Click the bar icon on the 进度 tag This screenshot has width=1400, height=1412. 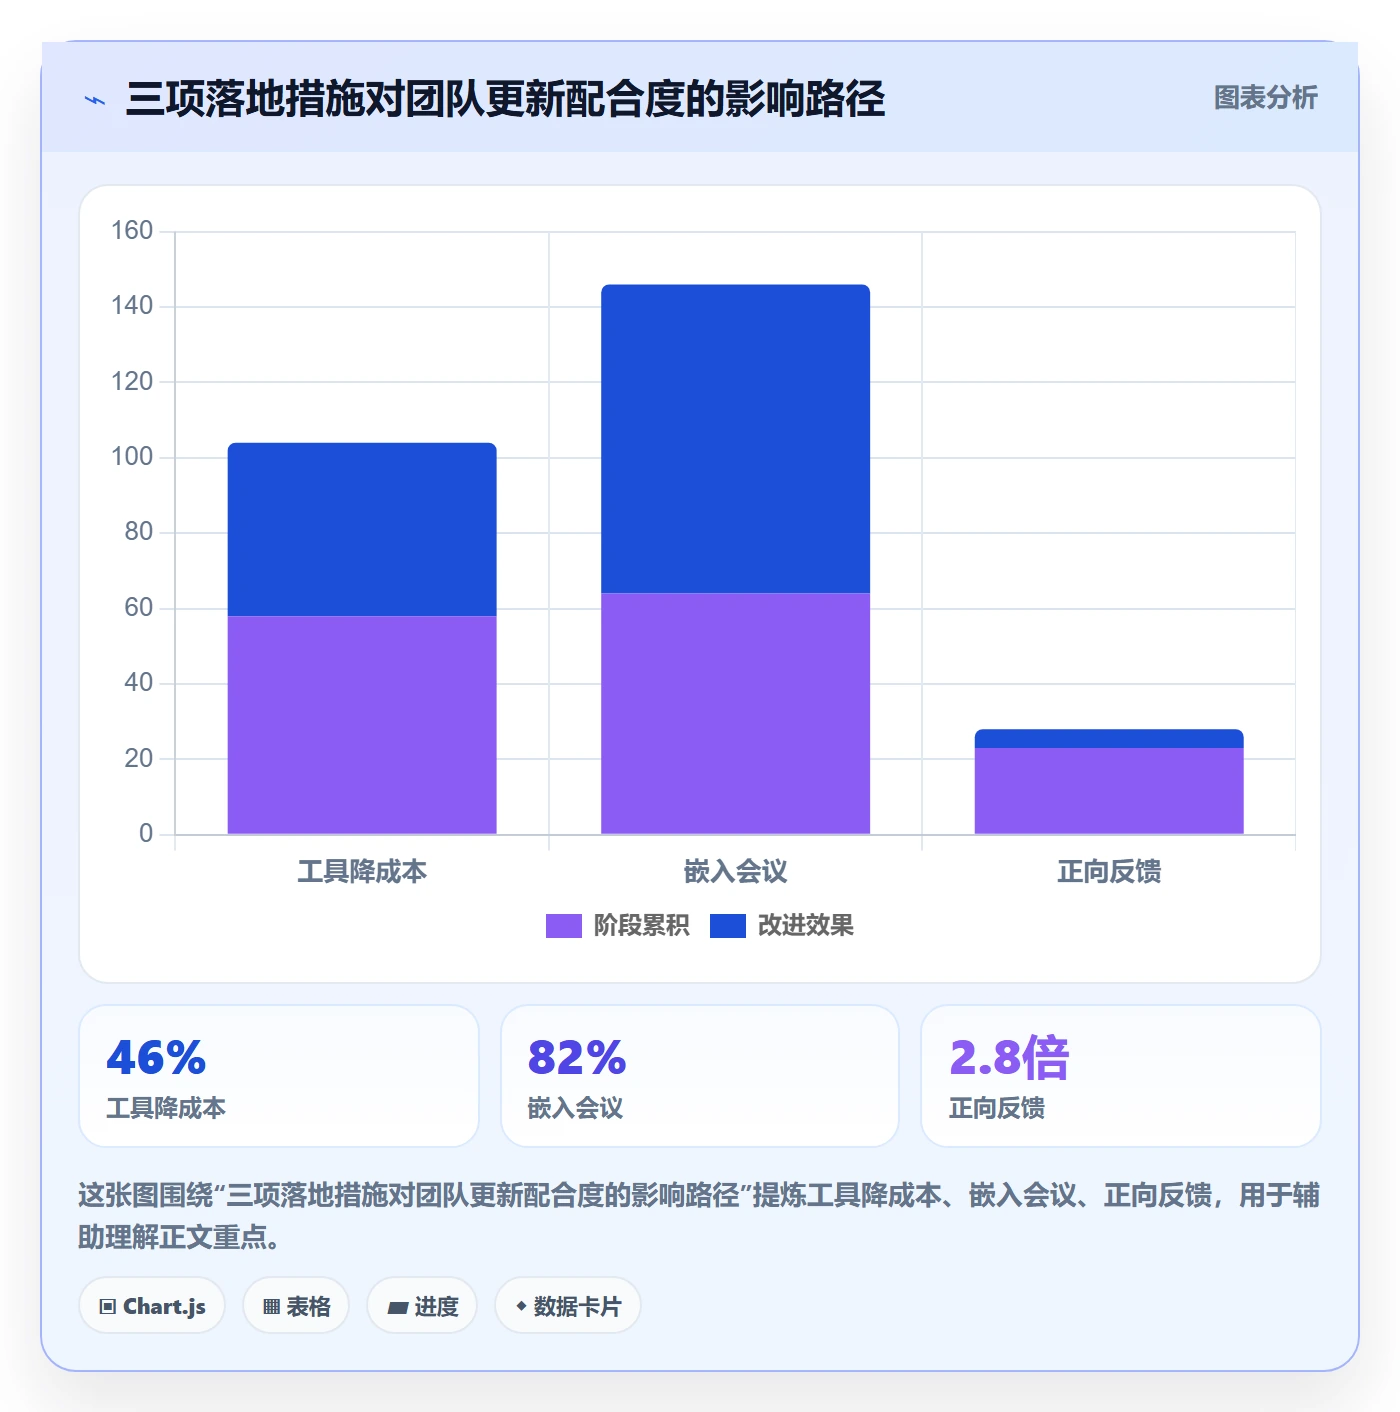[x=398, y=1307]
